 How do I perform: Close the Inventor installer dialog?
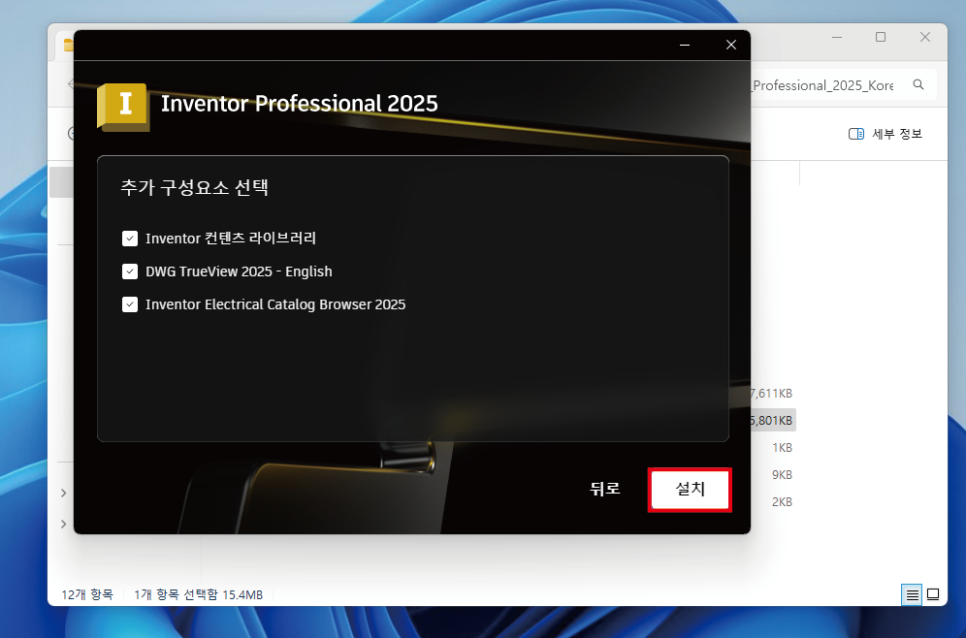pyautogui.click(x=731, y=45)
